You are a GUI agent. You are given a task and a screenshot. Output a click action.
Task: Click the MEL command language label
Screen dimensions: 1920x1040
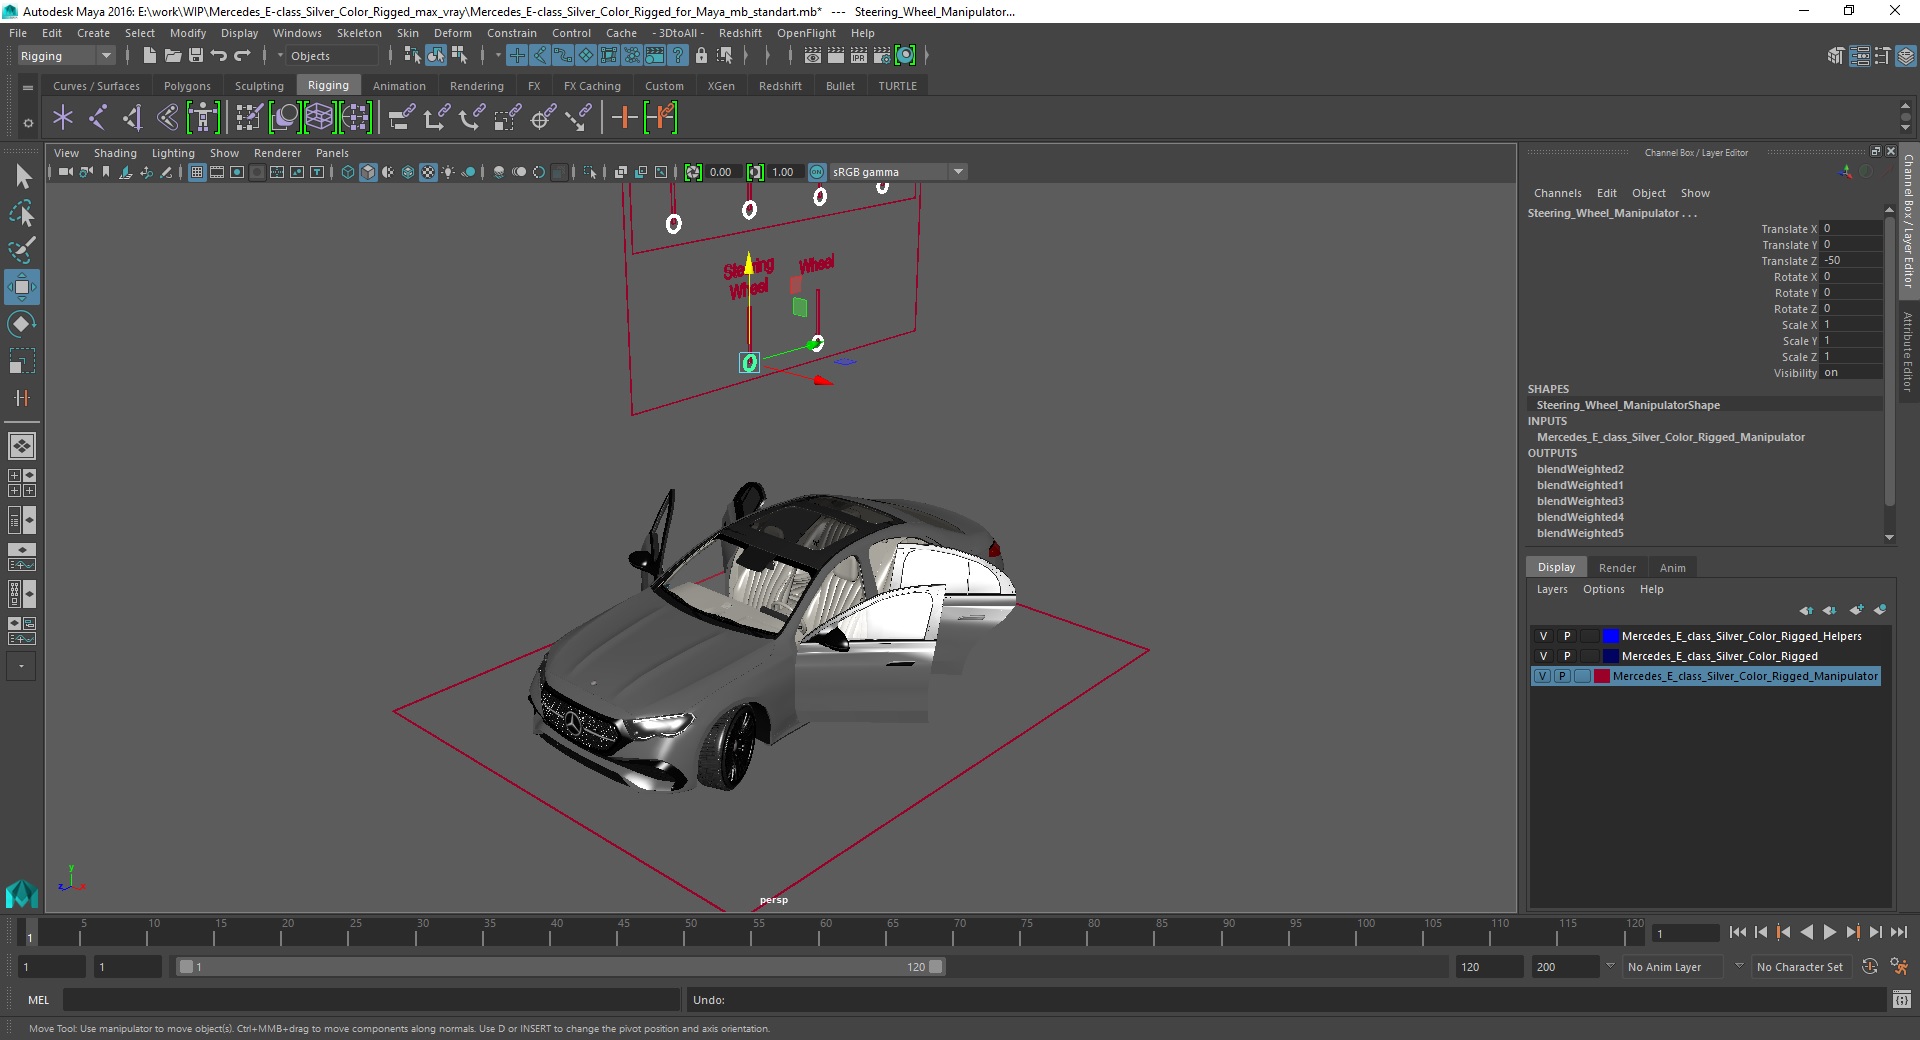pyautogui.click(x=39, y=1000)
